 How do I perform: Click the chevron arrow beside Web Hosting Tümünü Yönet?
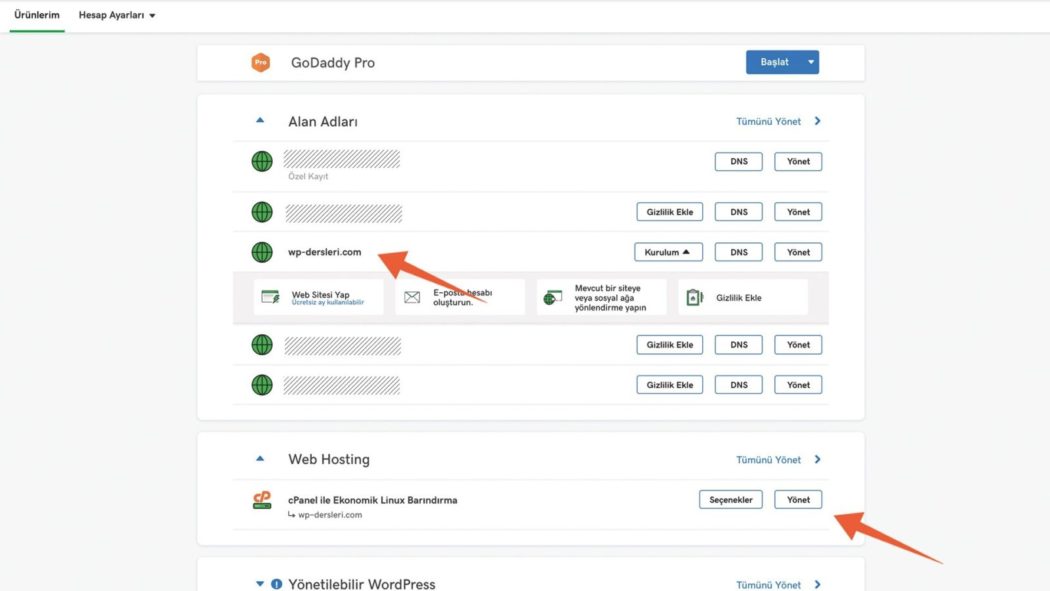coord(818,460)
